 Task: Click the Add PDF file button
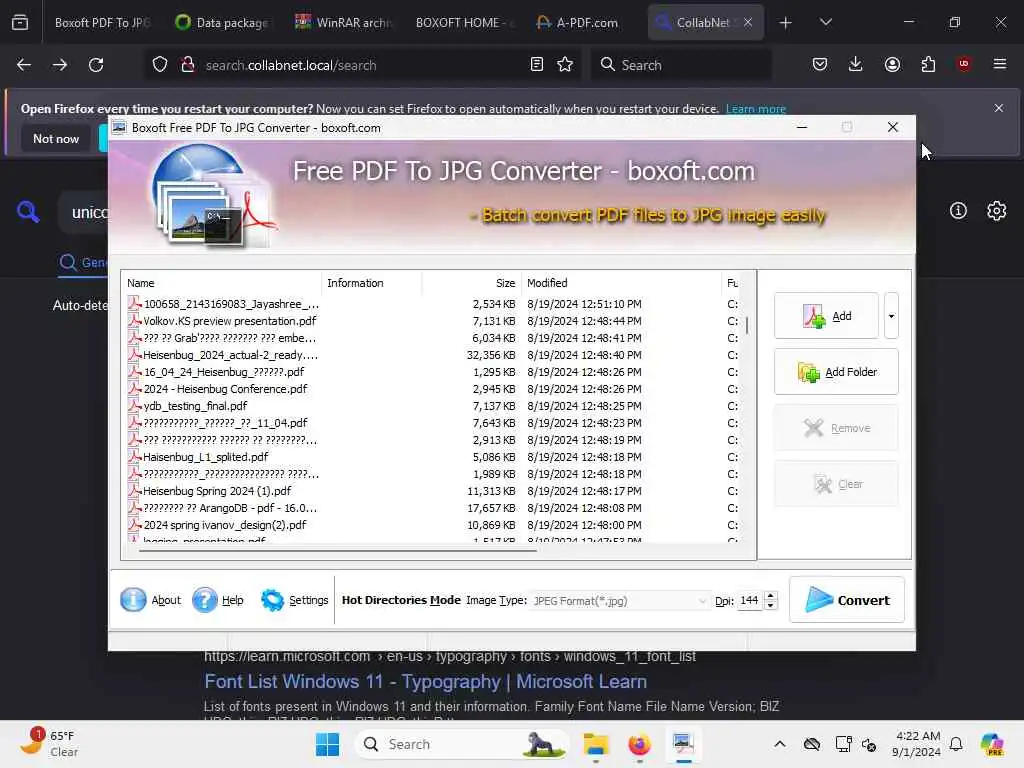(x=826, y=316)
